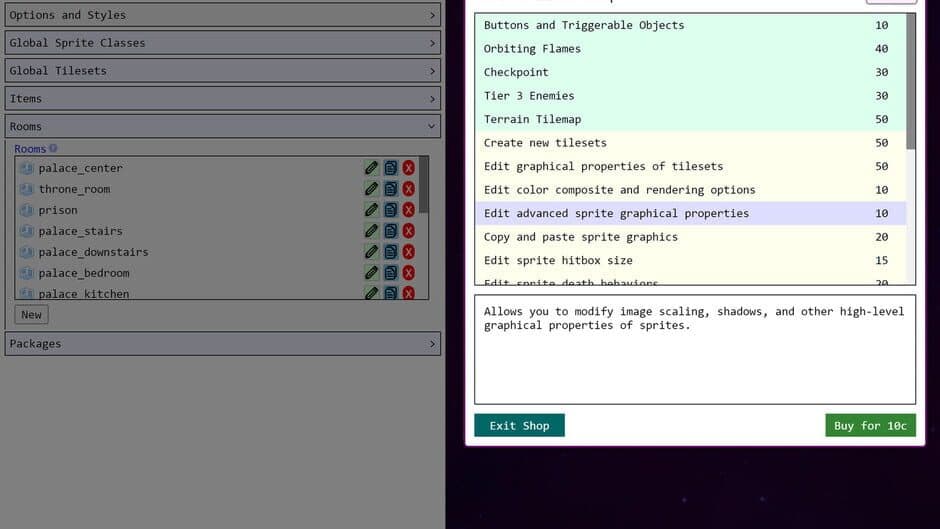Expand the Global Sprite Classes section
Image resolution: width=940 pixels, height=529 pixels.
[x=222, y=43]
